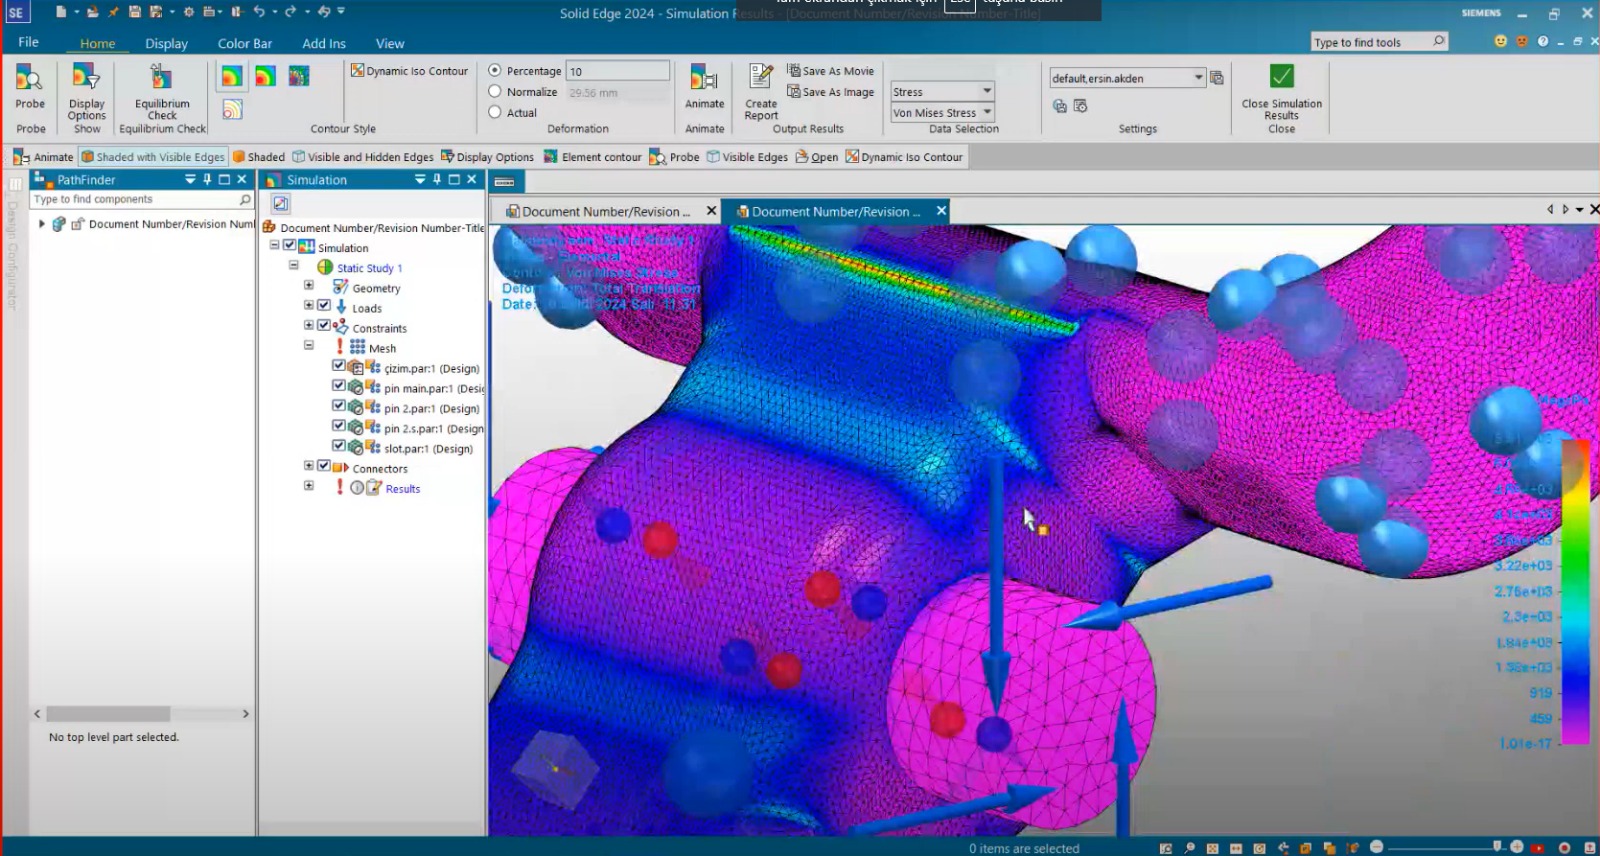Screen dimensions: 1600x856
Task: Choose the first smooth contour style icon
Action: tap(232, 76)
